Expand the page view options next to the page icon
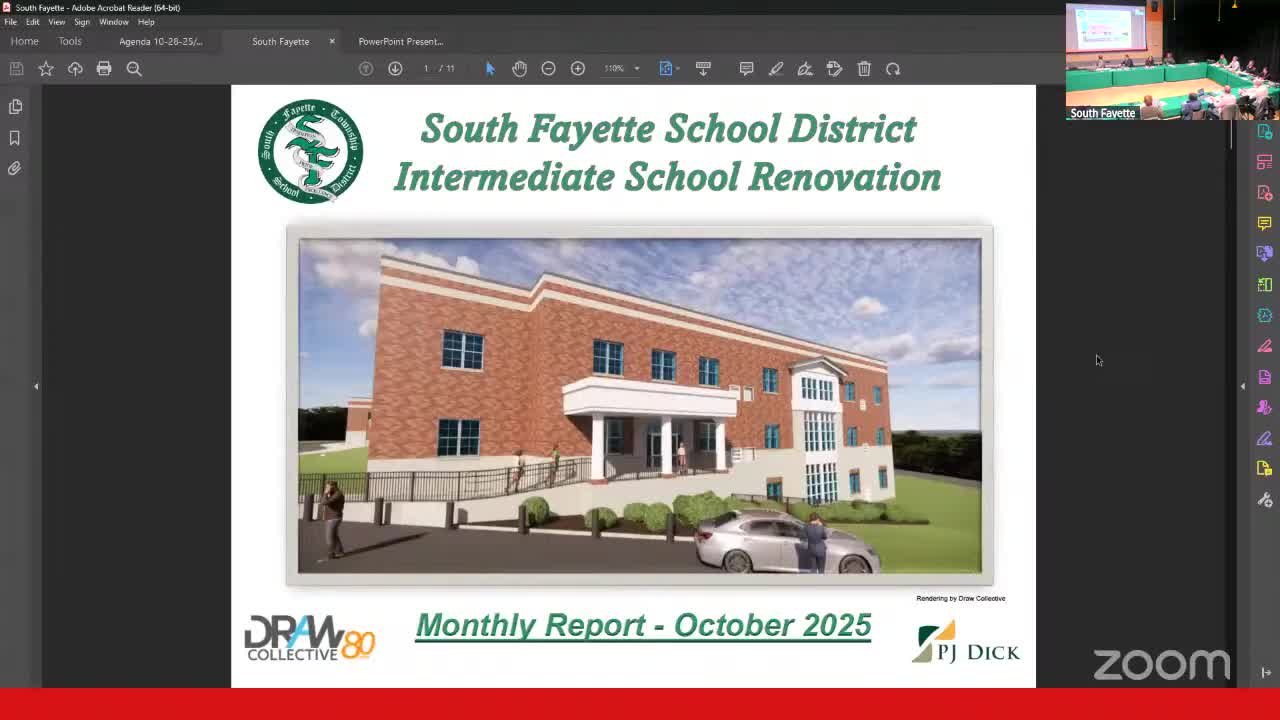The width and height of the screenshot is (1280, 720). click(x=679, y=68)
